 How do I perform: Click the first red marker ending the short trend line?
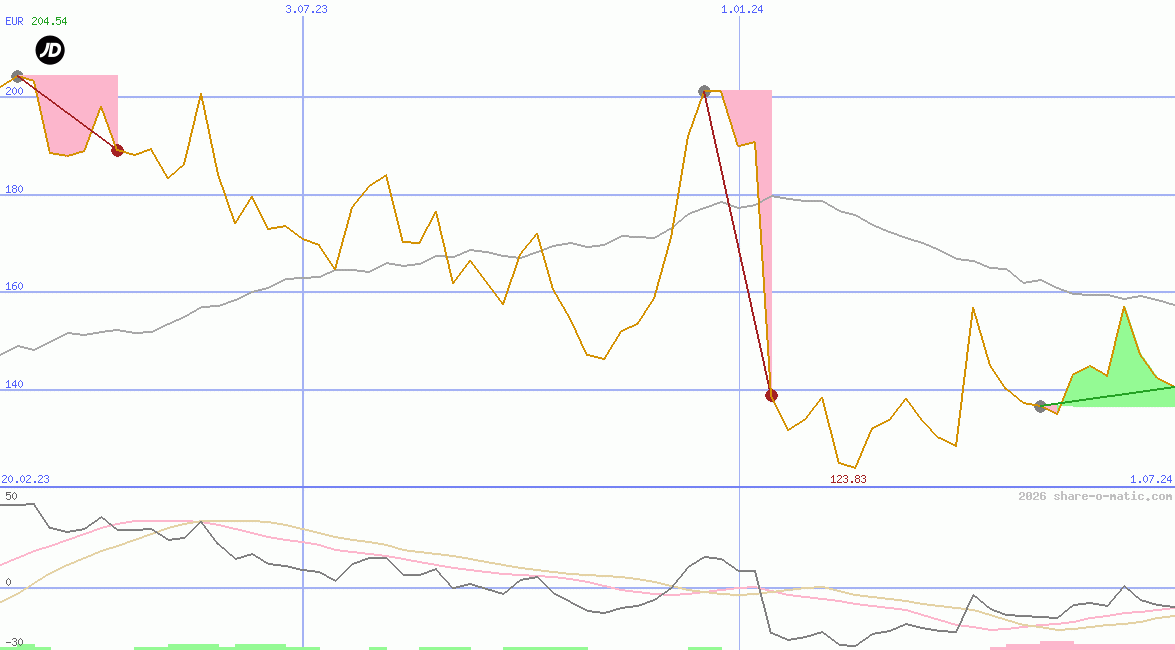coord(117,150)
